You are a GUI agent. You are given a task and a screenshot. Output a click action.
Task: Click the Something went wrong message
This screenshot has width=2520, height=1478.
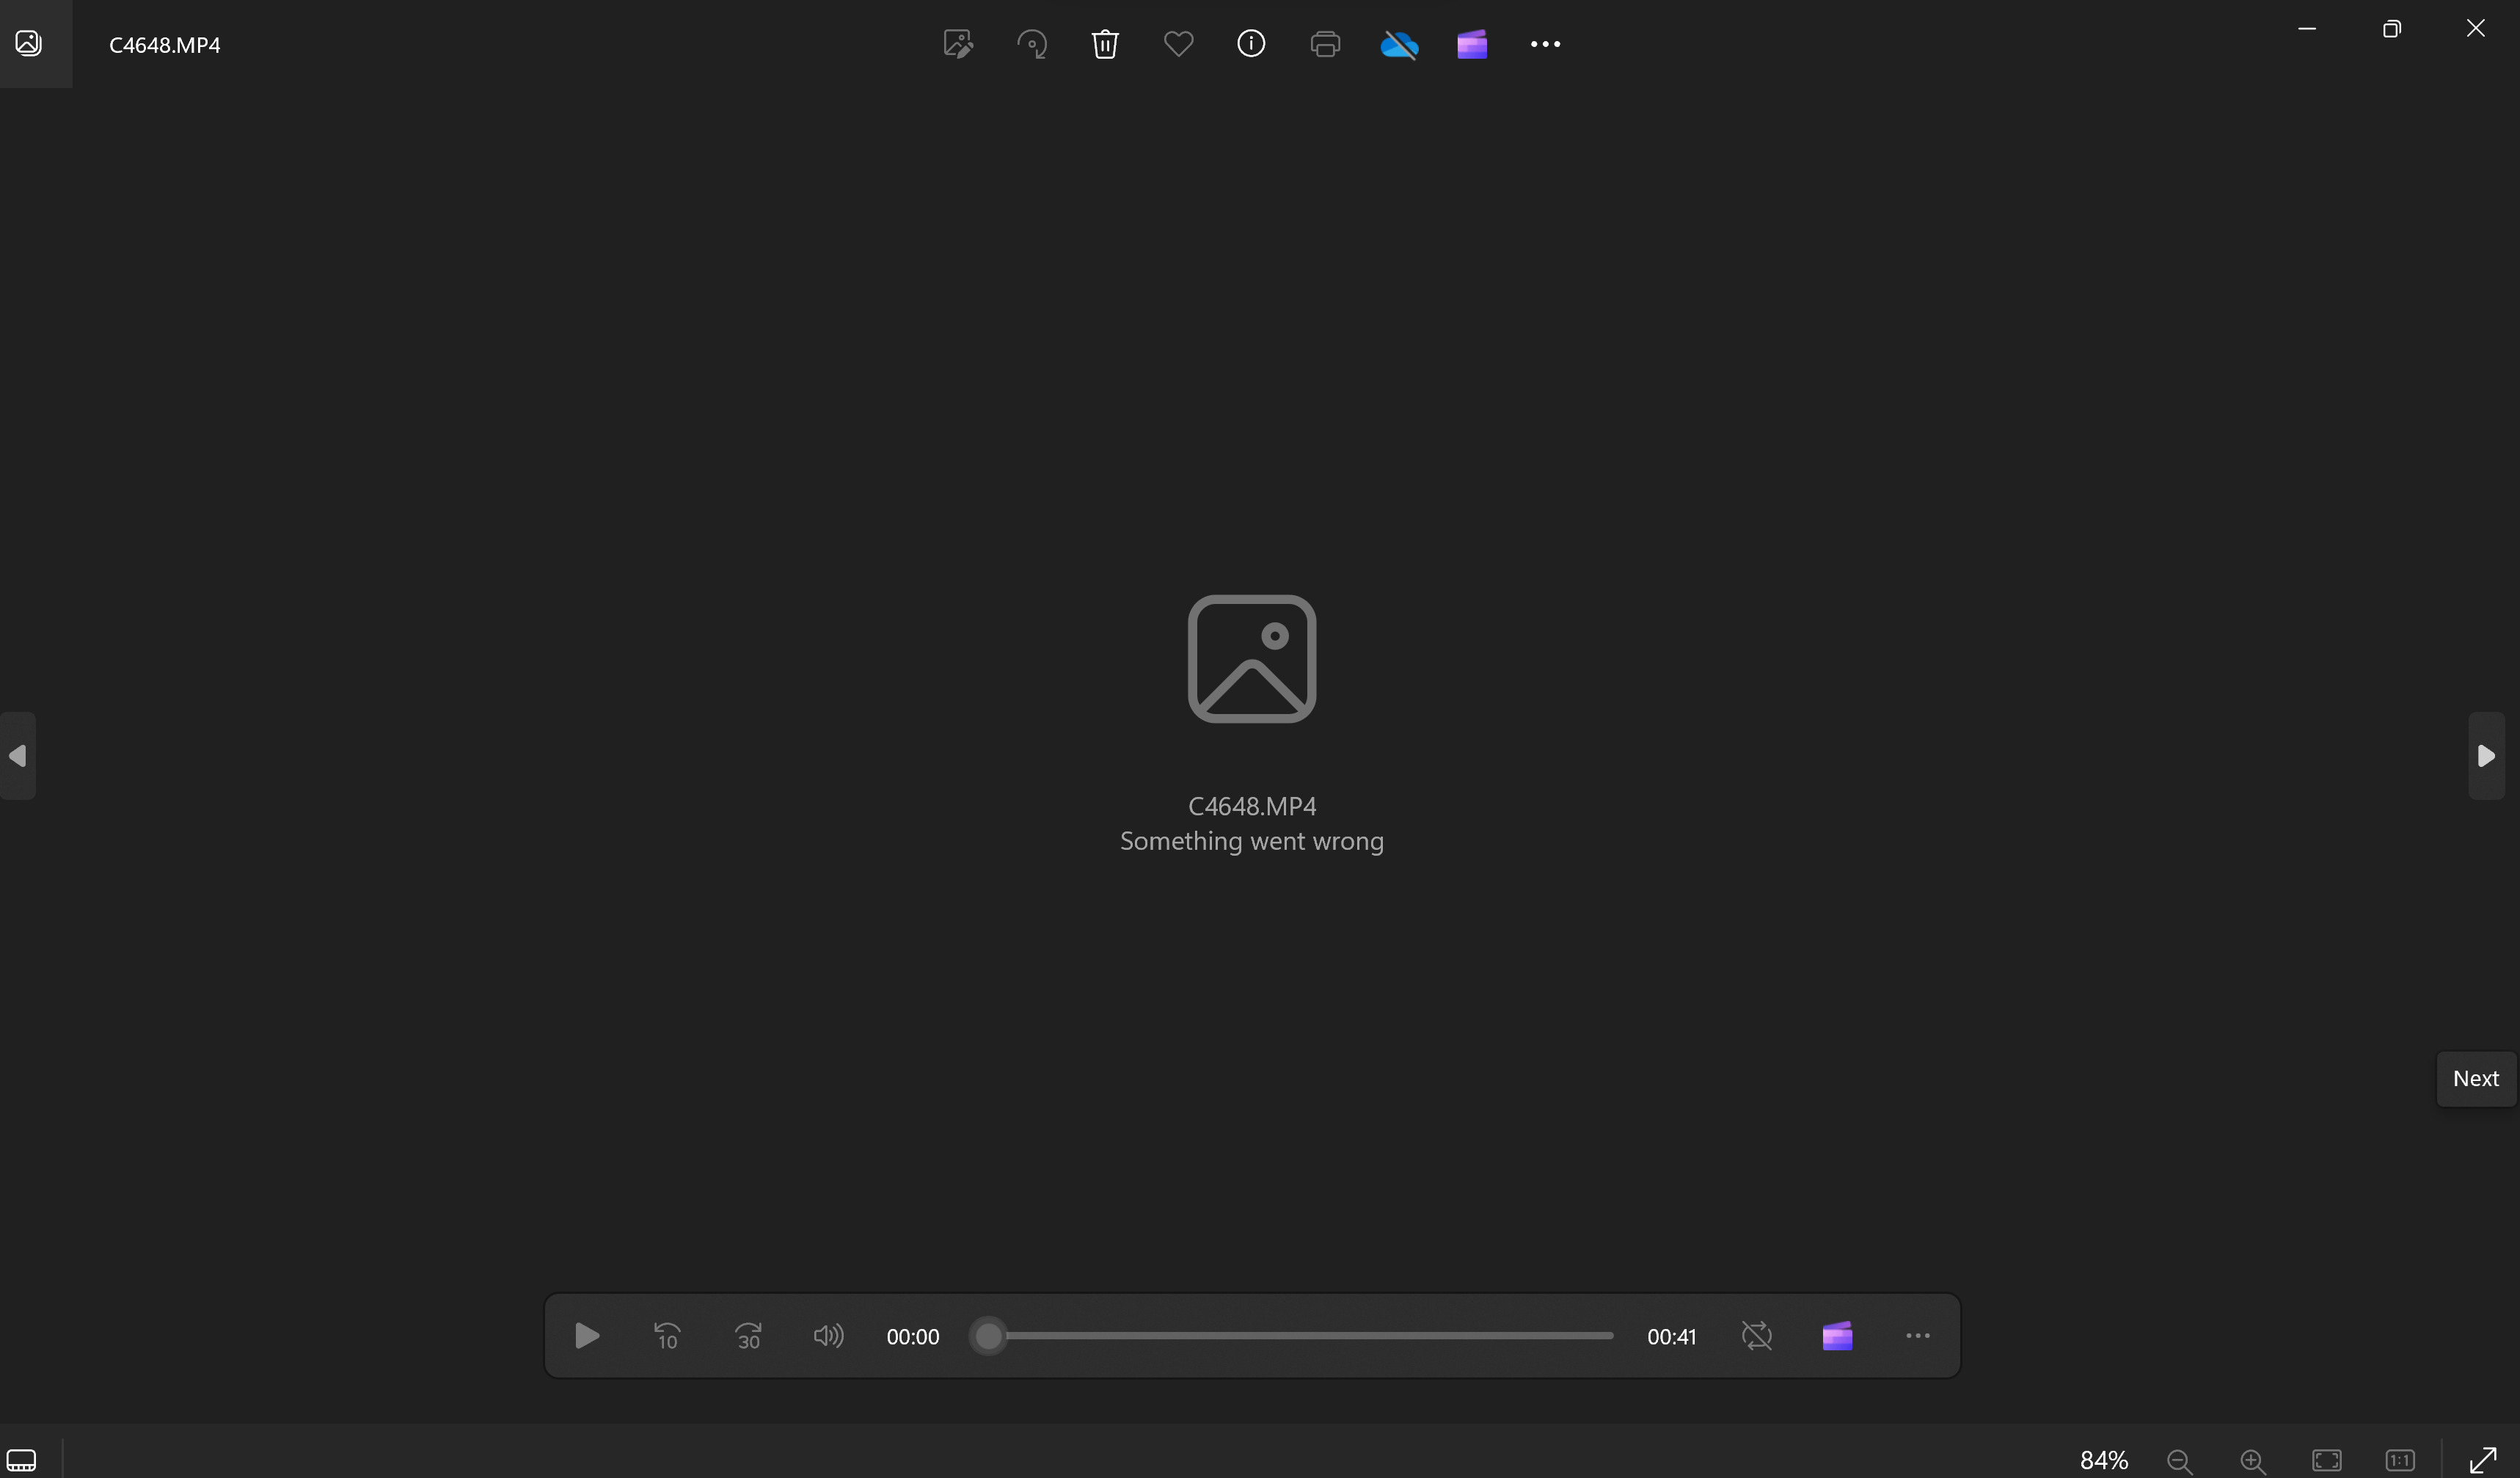pos(1252,841)
